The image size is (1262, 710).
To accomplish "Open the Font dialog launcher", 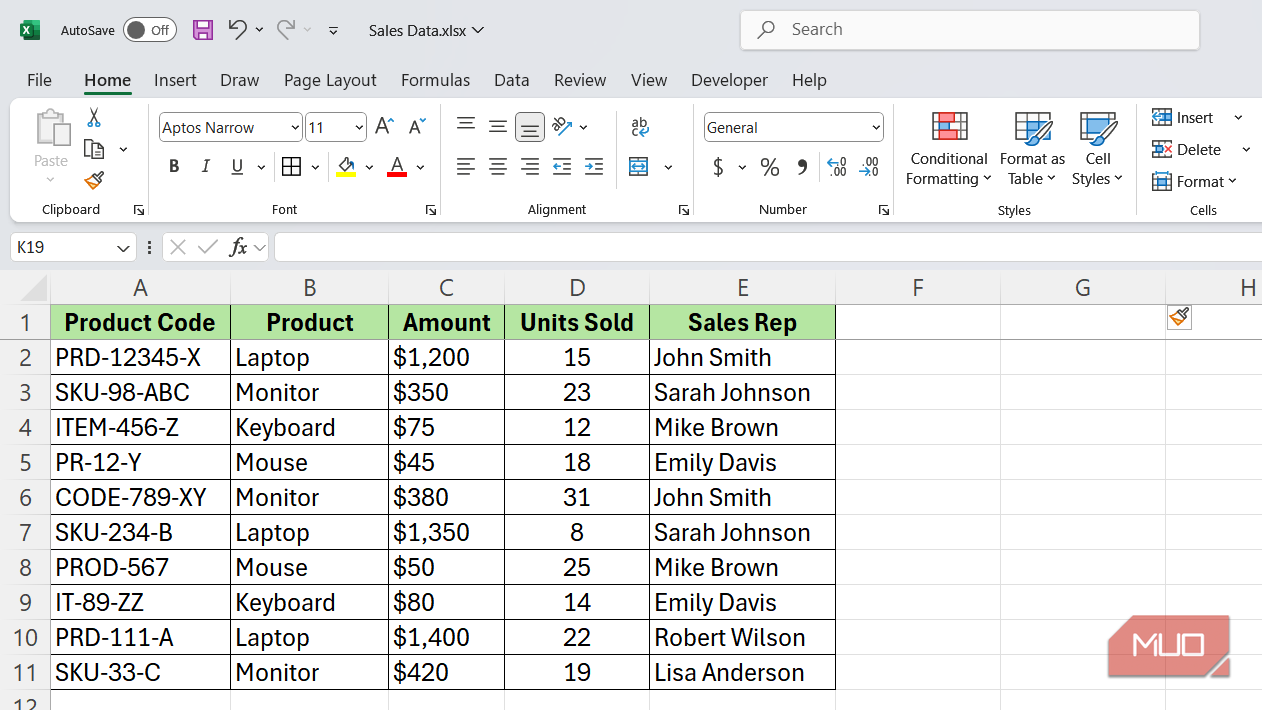I will [x=431, y=210].
